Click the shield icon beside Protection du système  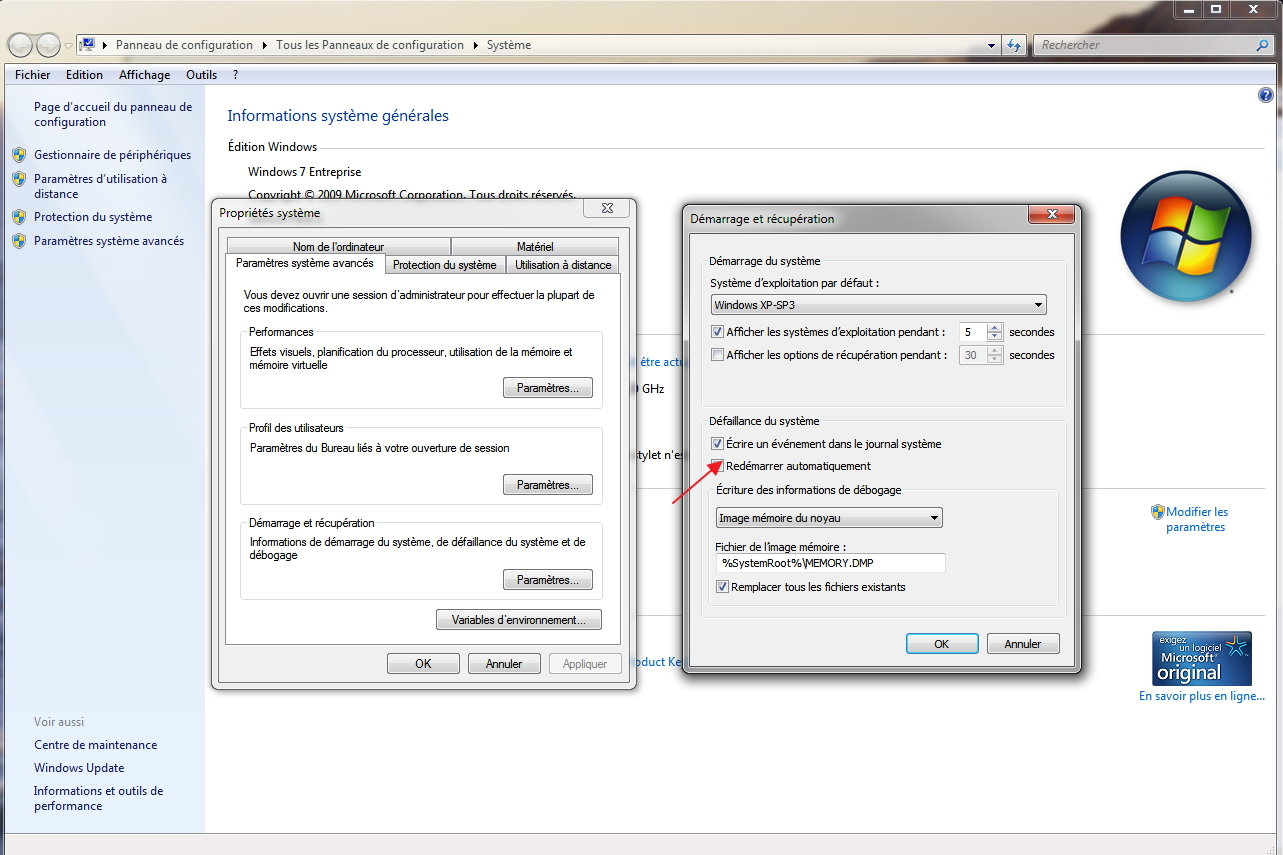19,217
